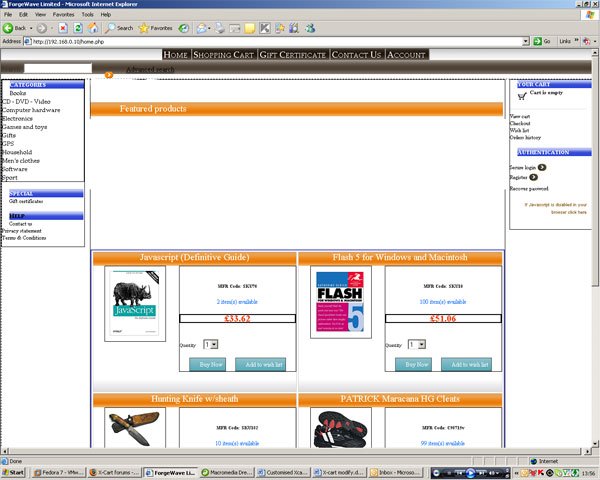Click the orange search go button
Screen dimensions: 600x480
(x=108, y=74)
